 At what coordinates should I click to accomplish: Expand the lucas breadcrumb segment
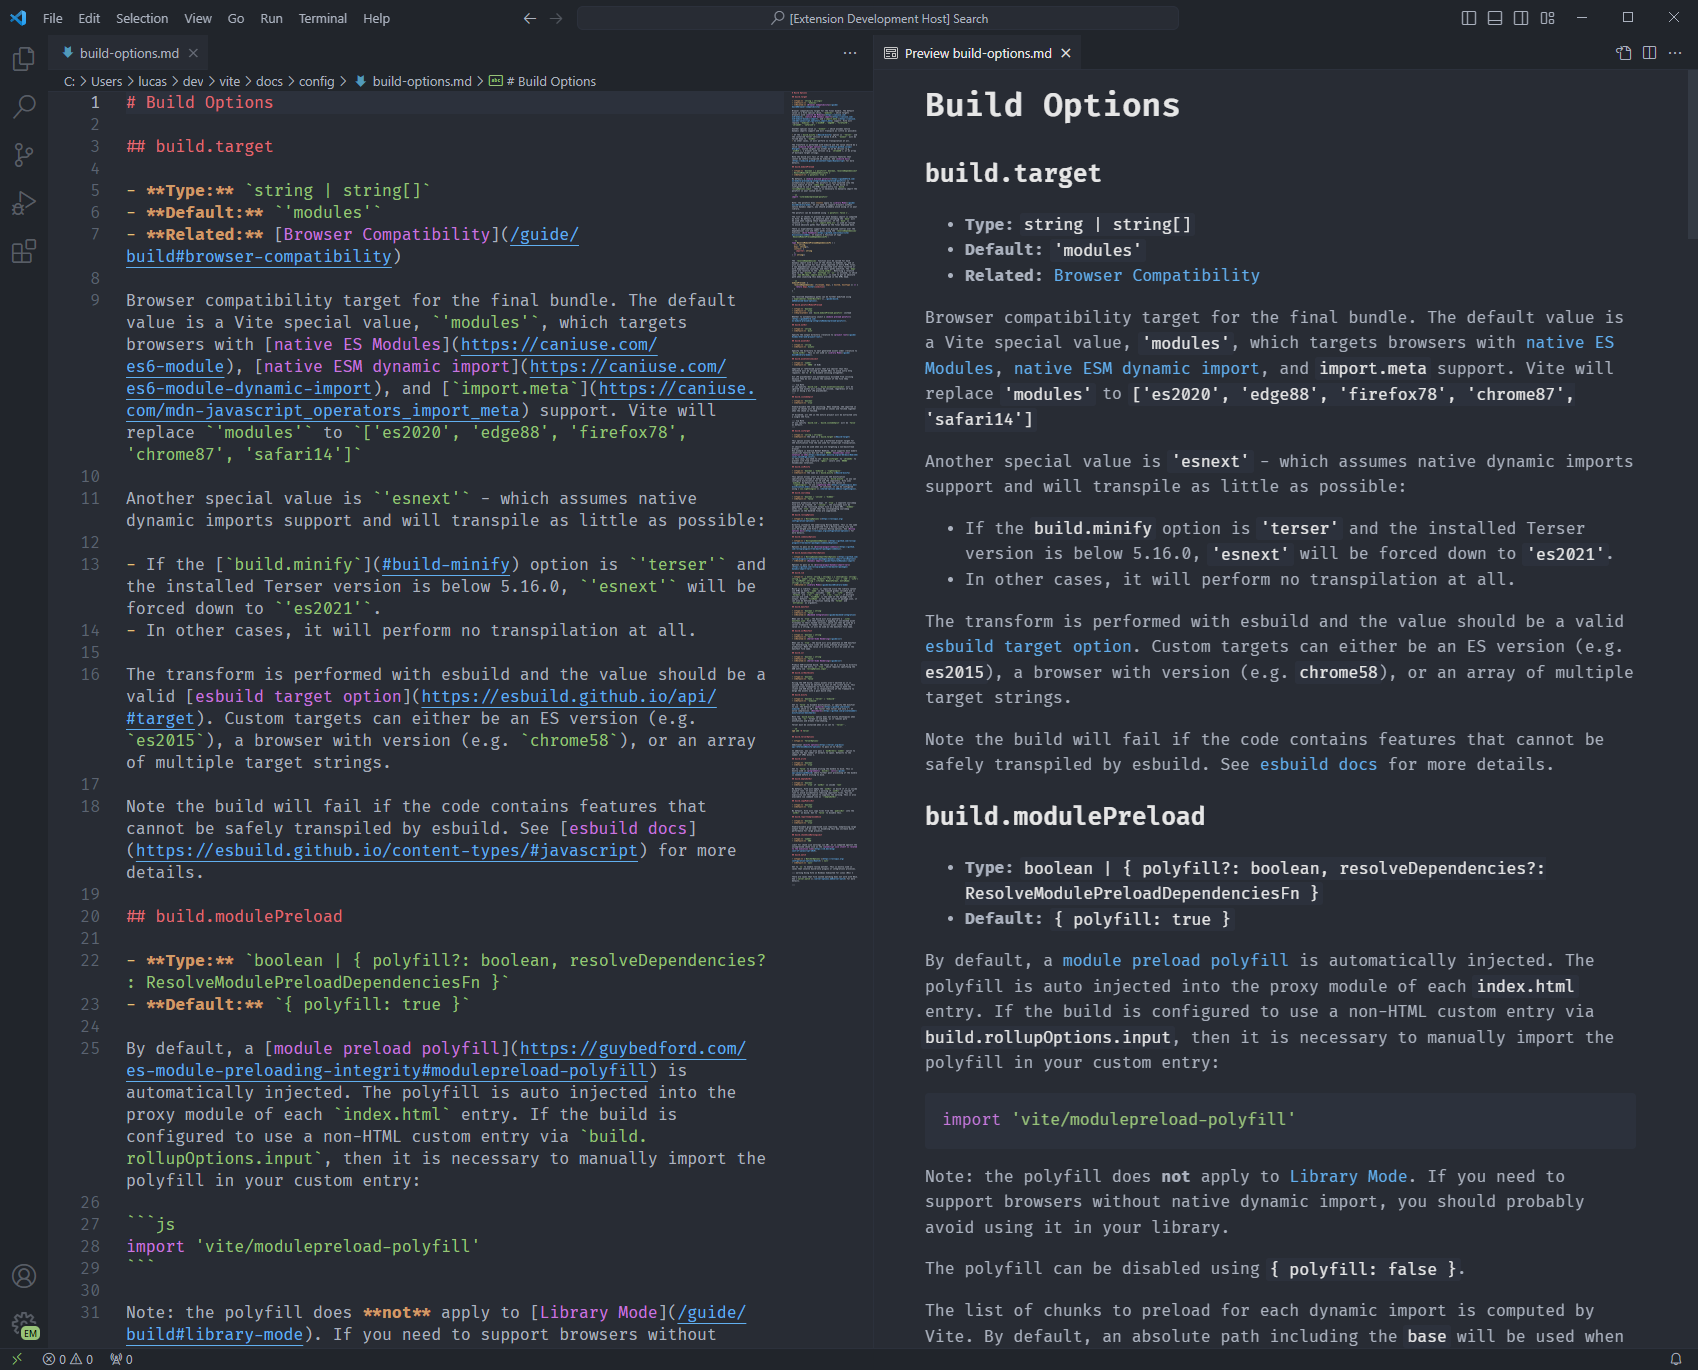152,81
